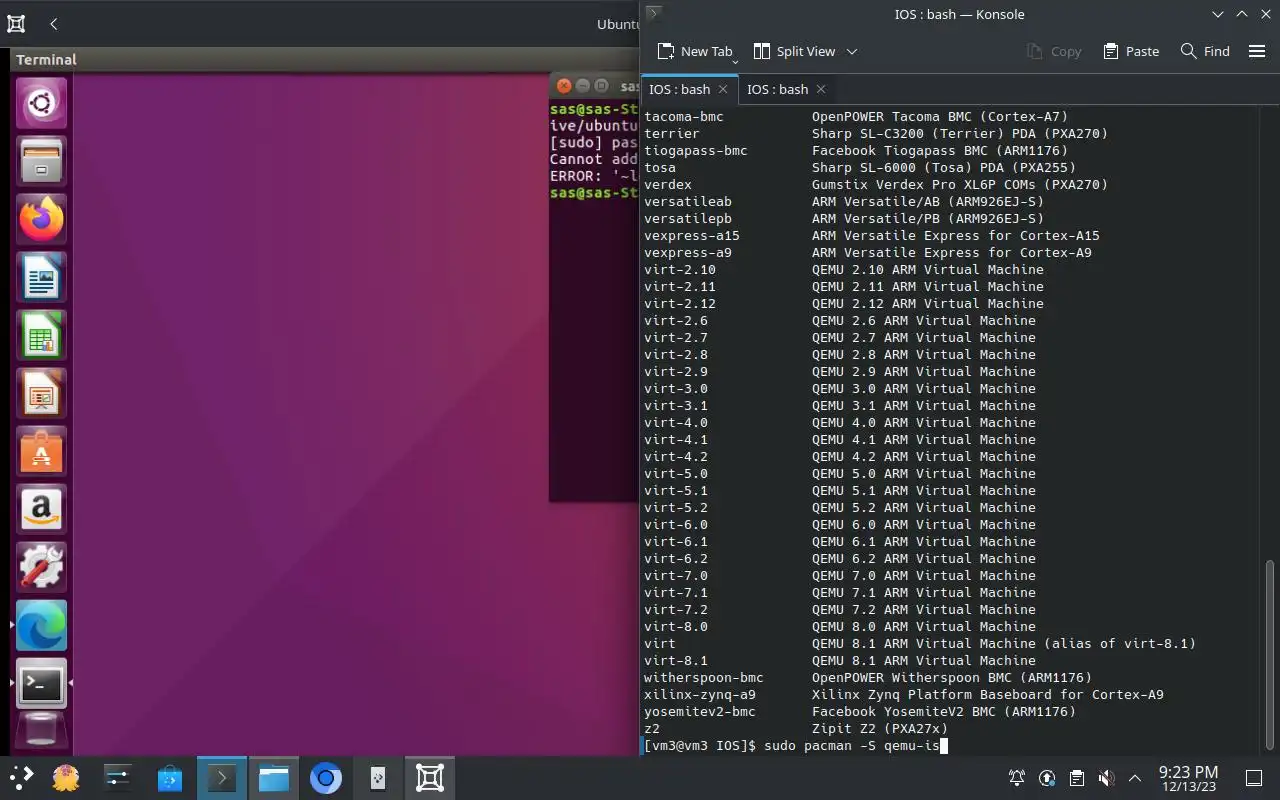Image resolution: width=1280 pixels, height=800 pixels.
Task: Switch to the second IOS : bash tab
Action: coord(777,89)
